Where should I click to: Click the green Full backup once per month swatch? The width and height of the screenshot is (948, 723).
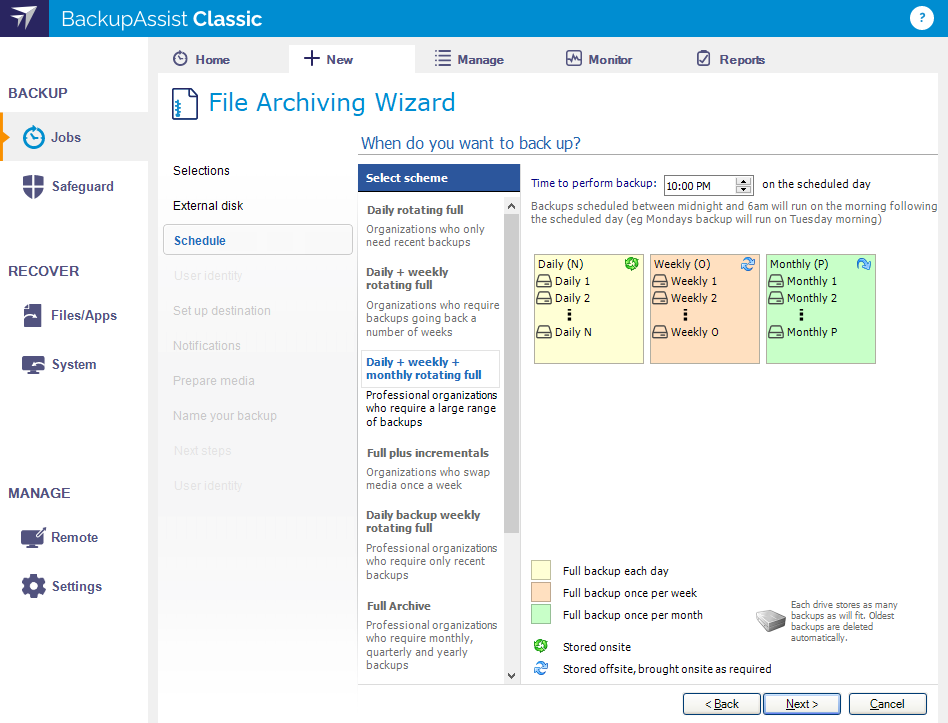click(541, 614)
